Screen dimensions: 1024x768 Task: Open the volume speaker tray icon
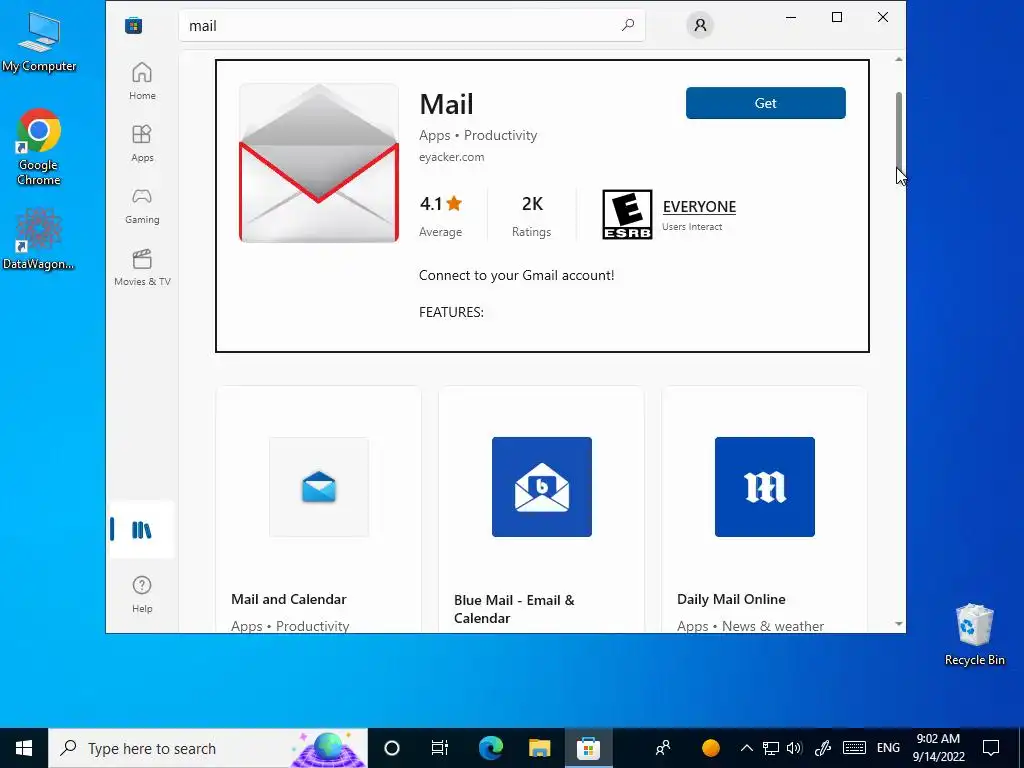point(795,748)
